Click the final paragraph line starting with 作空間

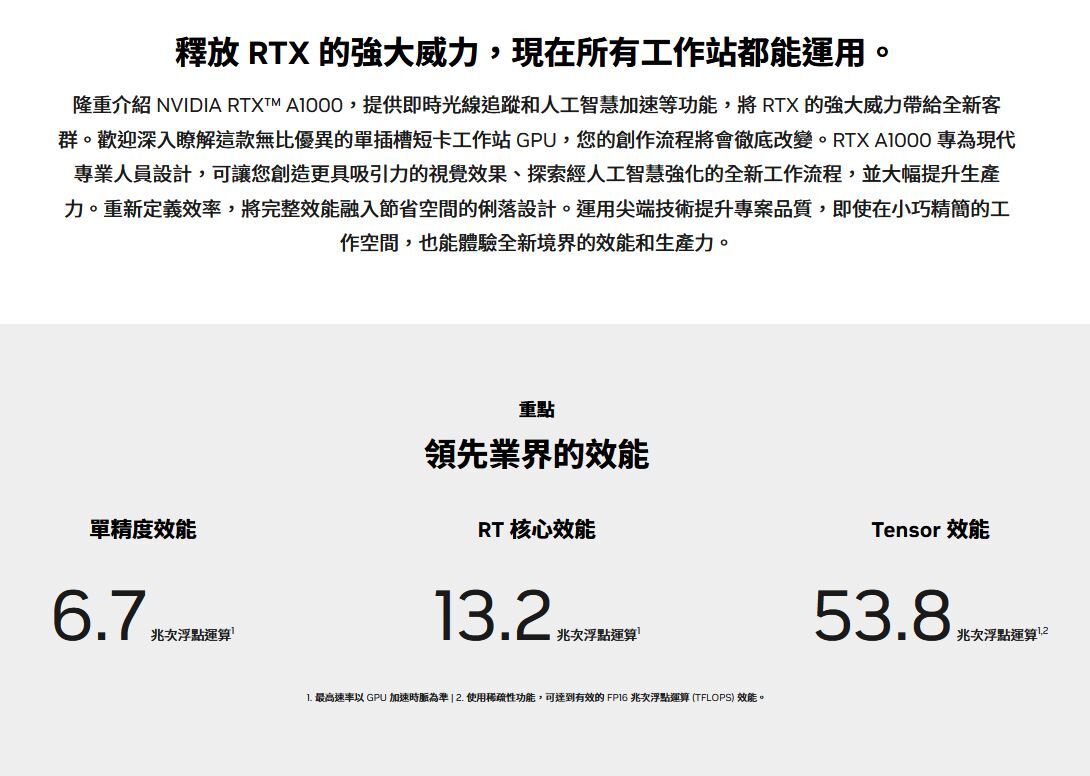coord(536,243)
